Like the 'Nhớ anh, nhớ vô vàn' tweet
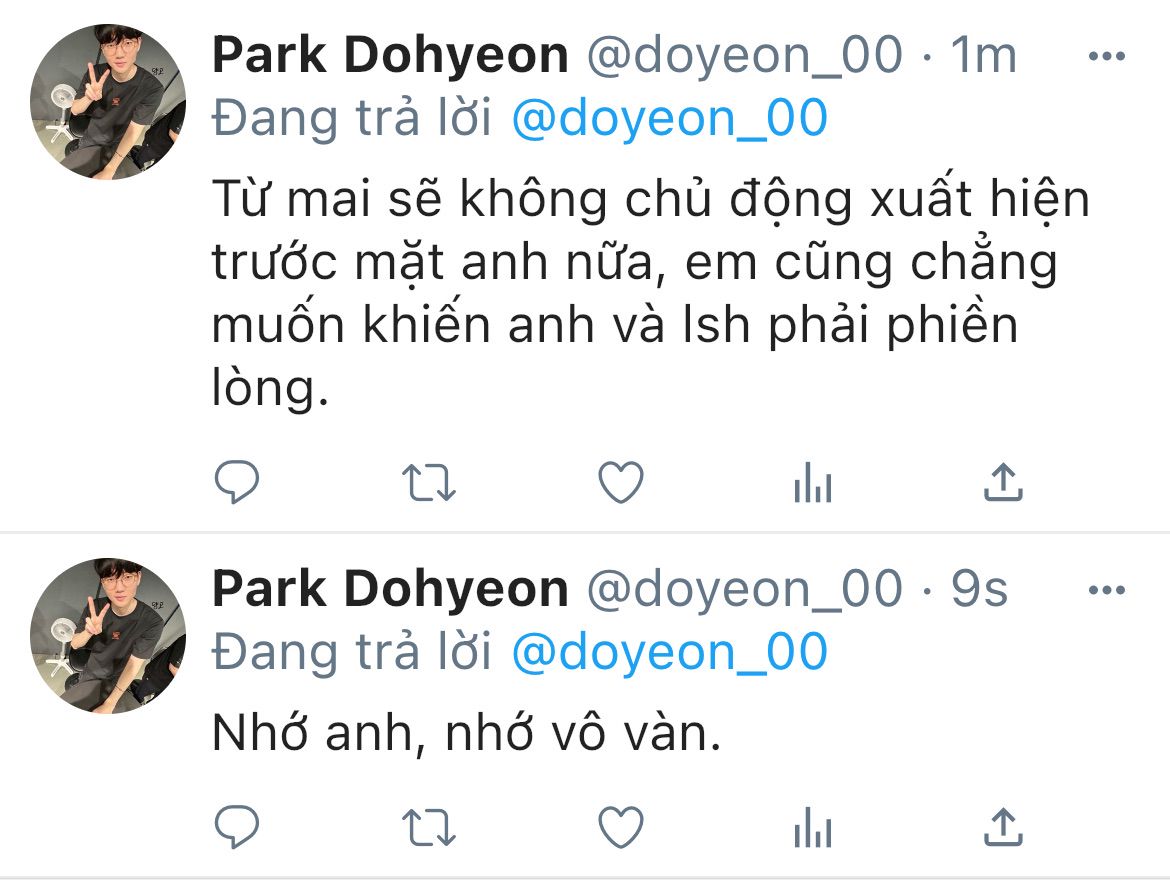Screen dimensions: 1170x893 [x=621, y=827]
